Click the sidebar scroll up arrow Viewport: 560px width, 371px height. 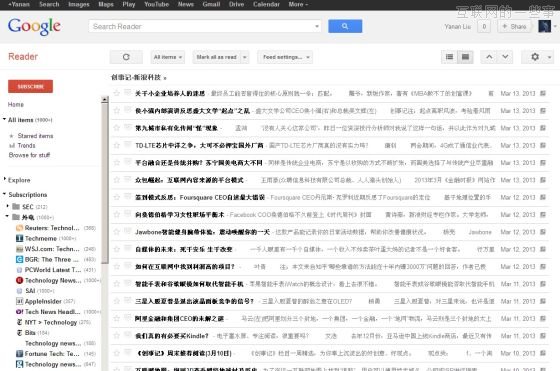105,99
